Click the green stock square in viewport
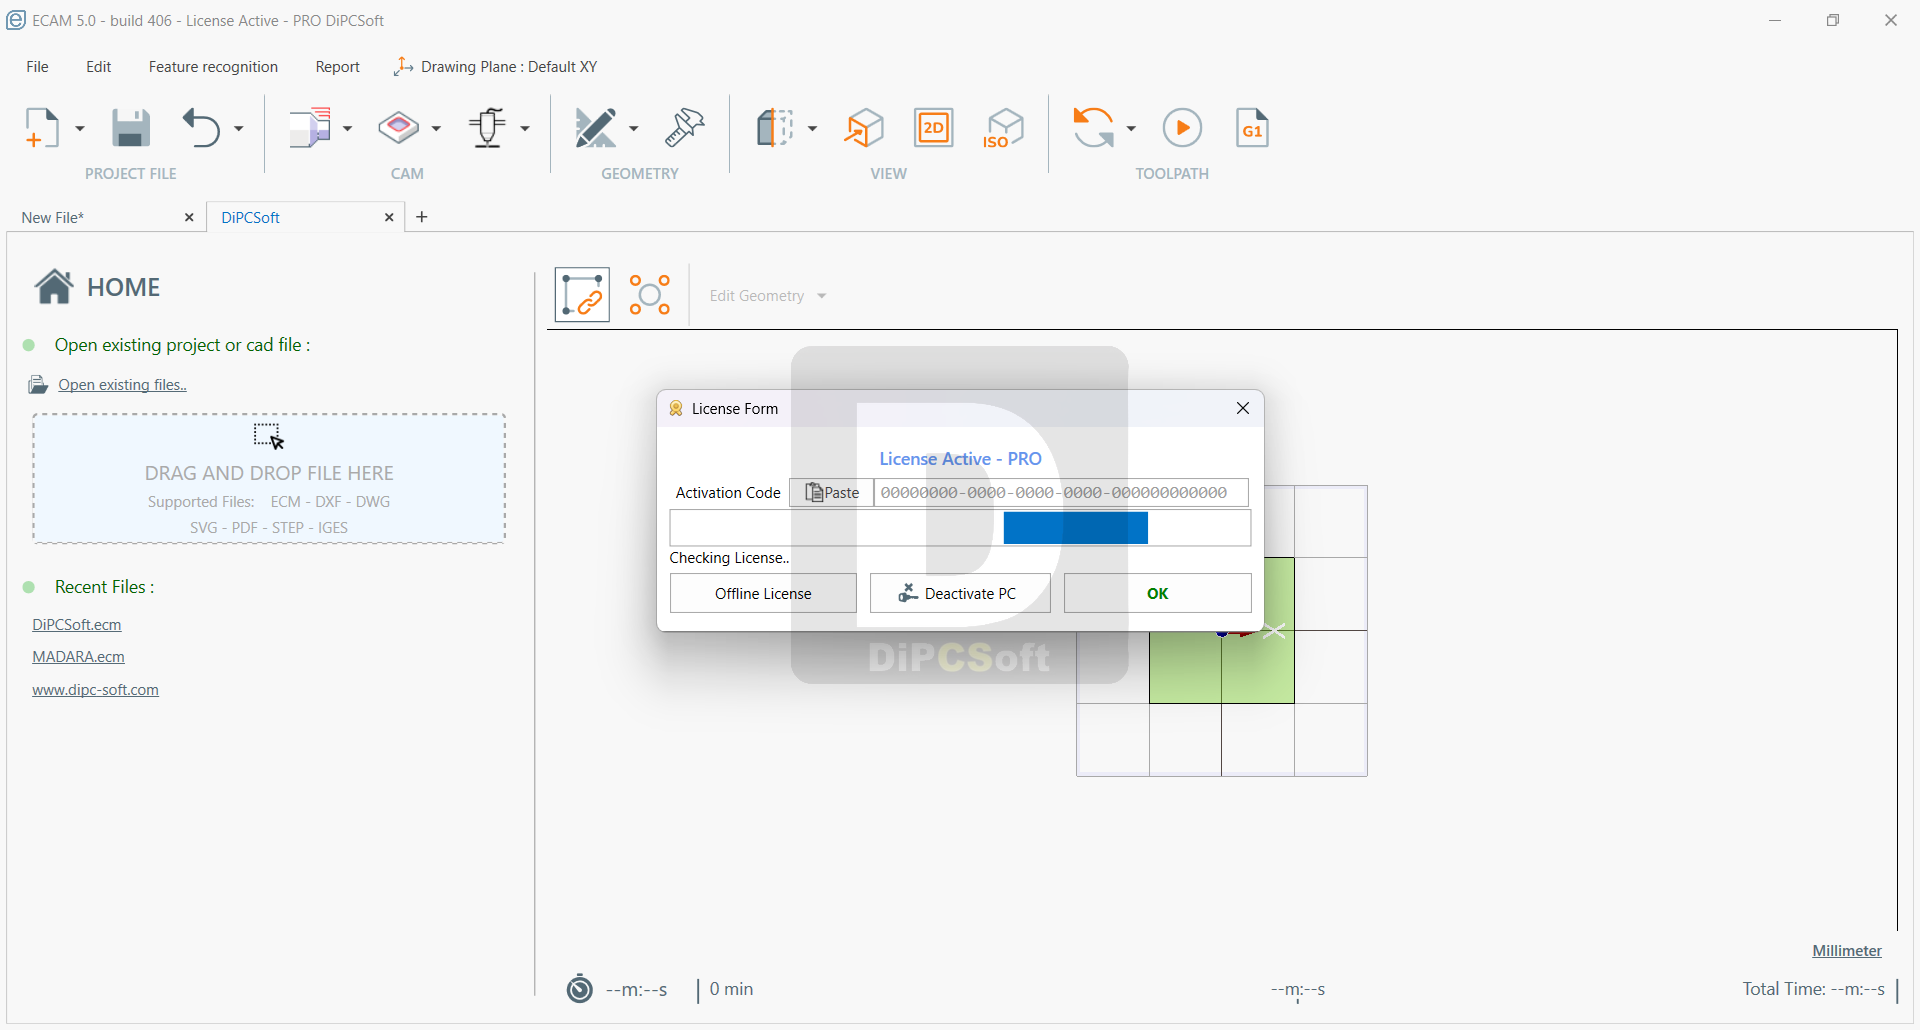This screenshot has height=1030, width=1920. tap(1222, 667)
